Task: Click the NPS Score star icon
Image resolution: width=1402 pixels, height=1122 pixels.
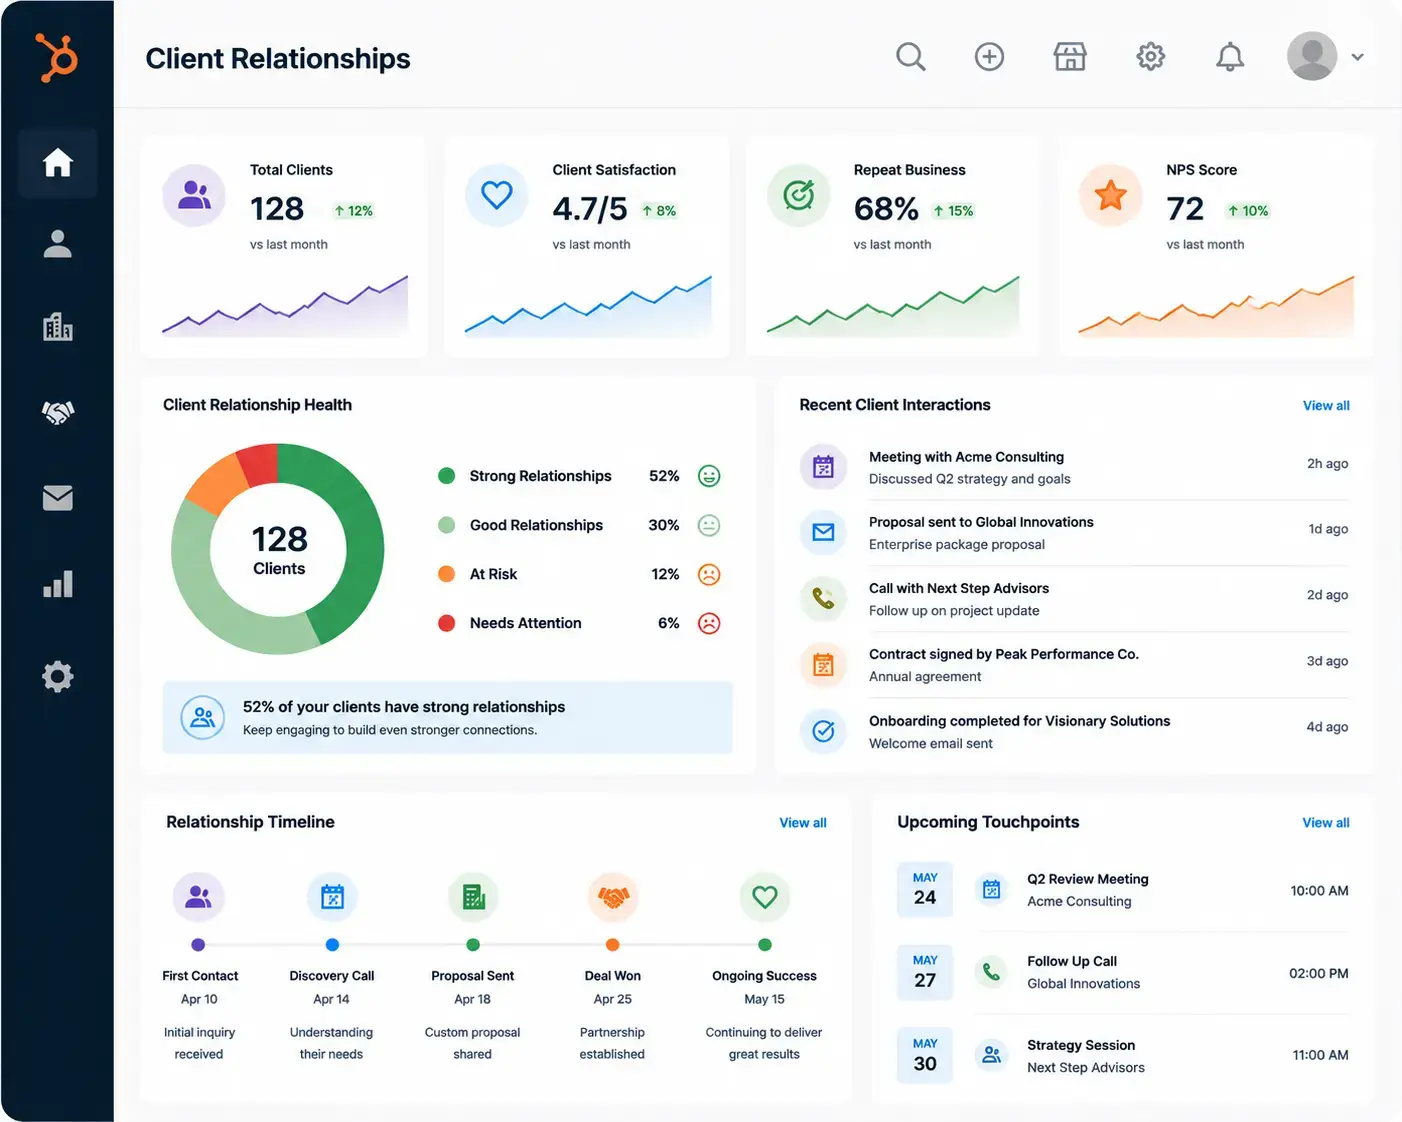Action: coord(1111,195)
